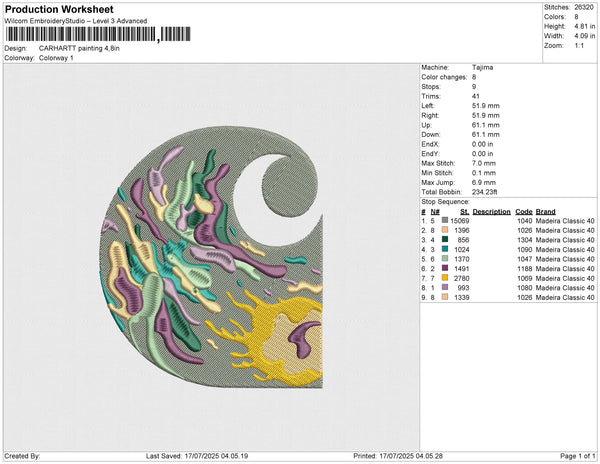Select the design name CARHARTT painting 4,8in

coord(81,48)
